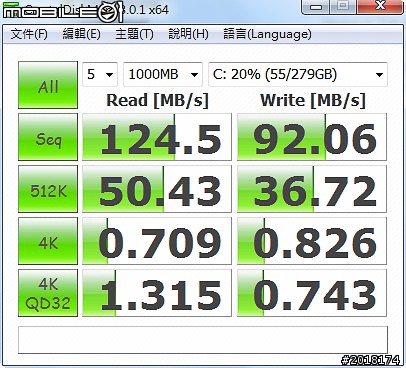The width and height of the screenshot is (406, 368).
Task: Select the 4K read value 0.709
Action: click(x=157, y=241)
